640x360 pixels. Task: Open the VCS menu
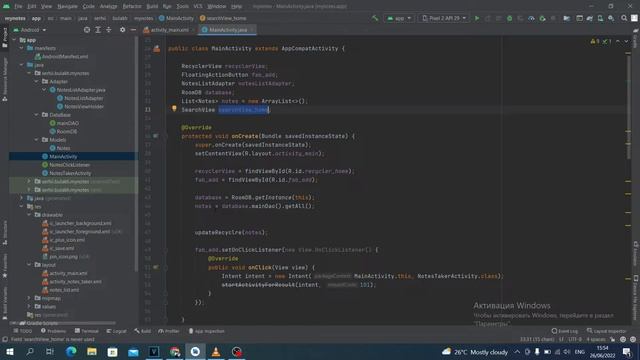click(198, 6)
